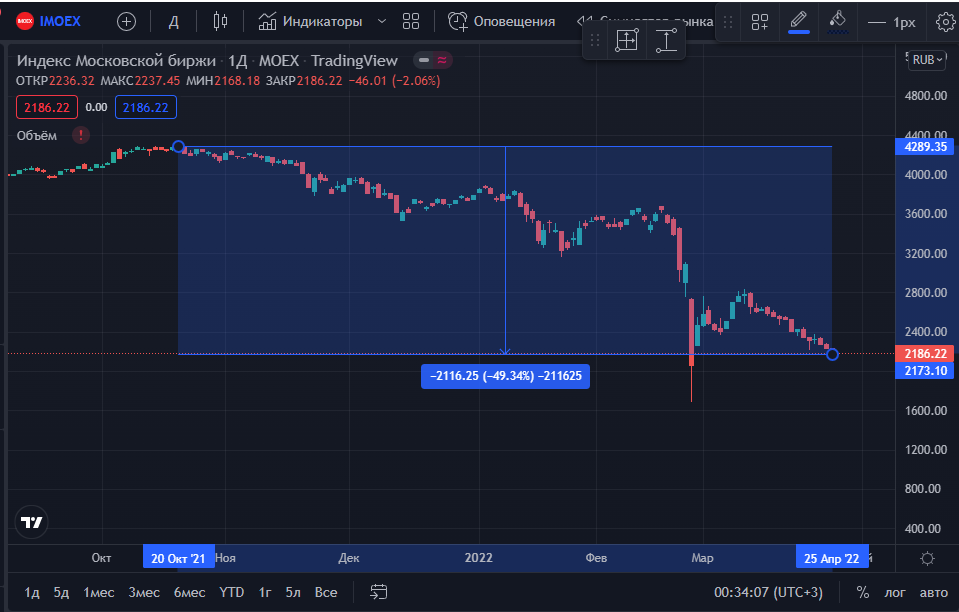Open drawing settings gear icon

point(946,23)
